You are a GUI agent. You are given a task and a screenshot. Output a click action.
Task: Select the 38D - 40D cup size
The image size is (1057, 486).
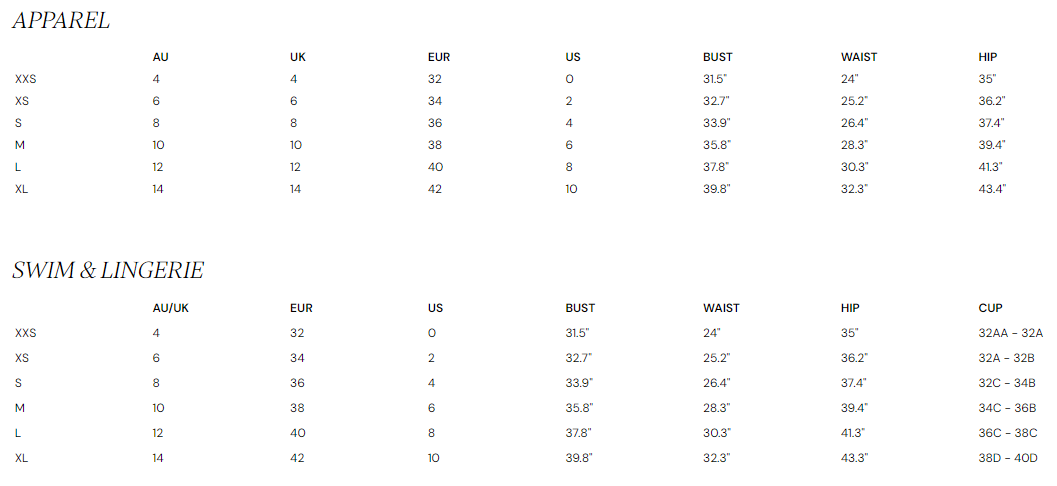[1008, 458]
